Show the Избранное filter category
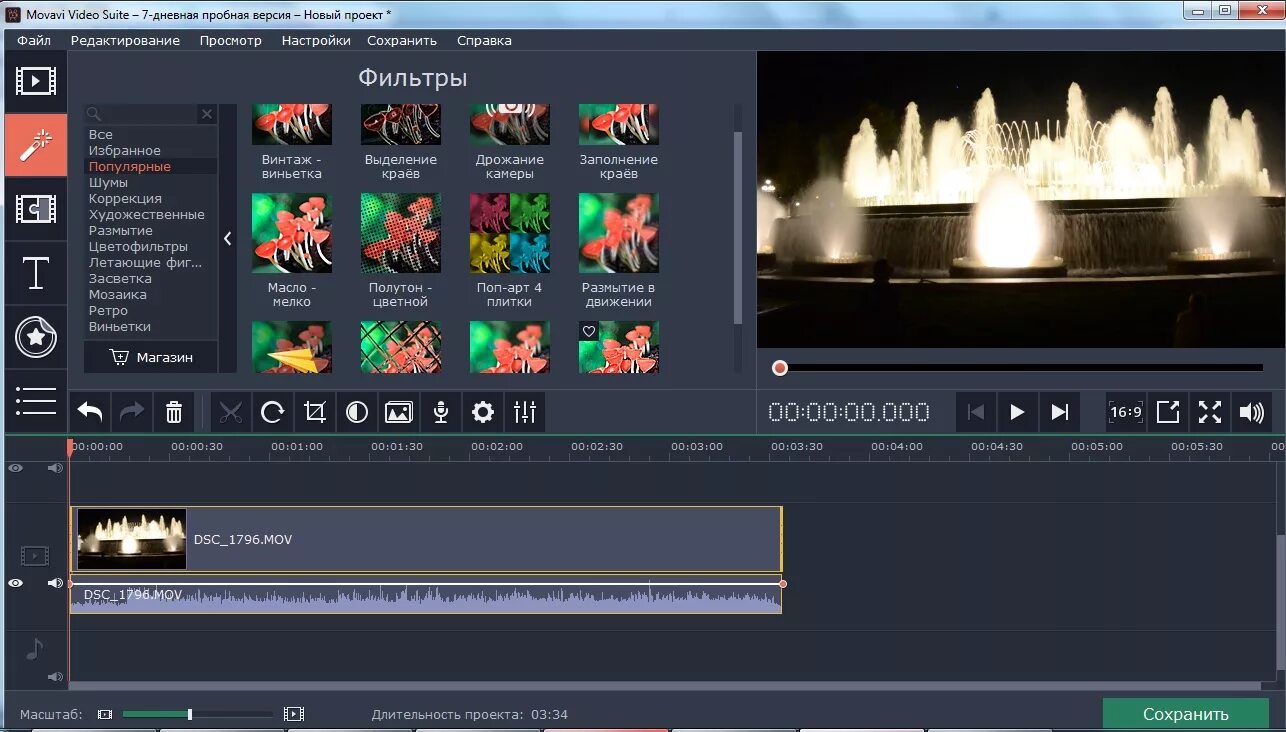The height and width of the screenshot is (732, 1286). tap(124, 150)
